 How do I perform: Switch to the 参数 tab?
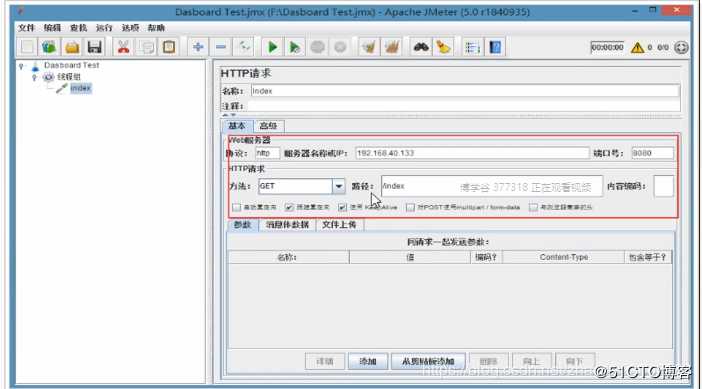point(243,225)
